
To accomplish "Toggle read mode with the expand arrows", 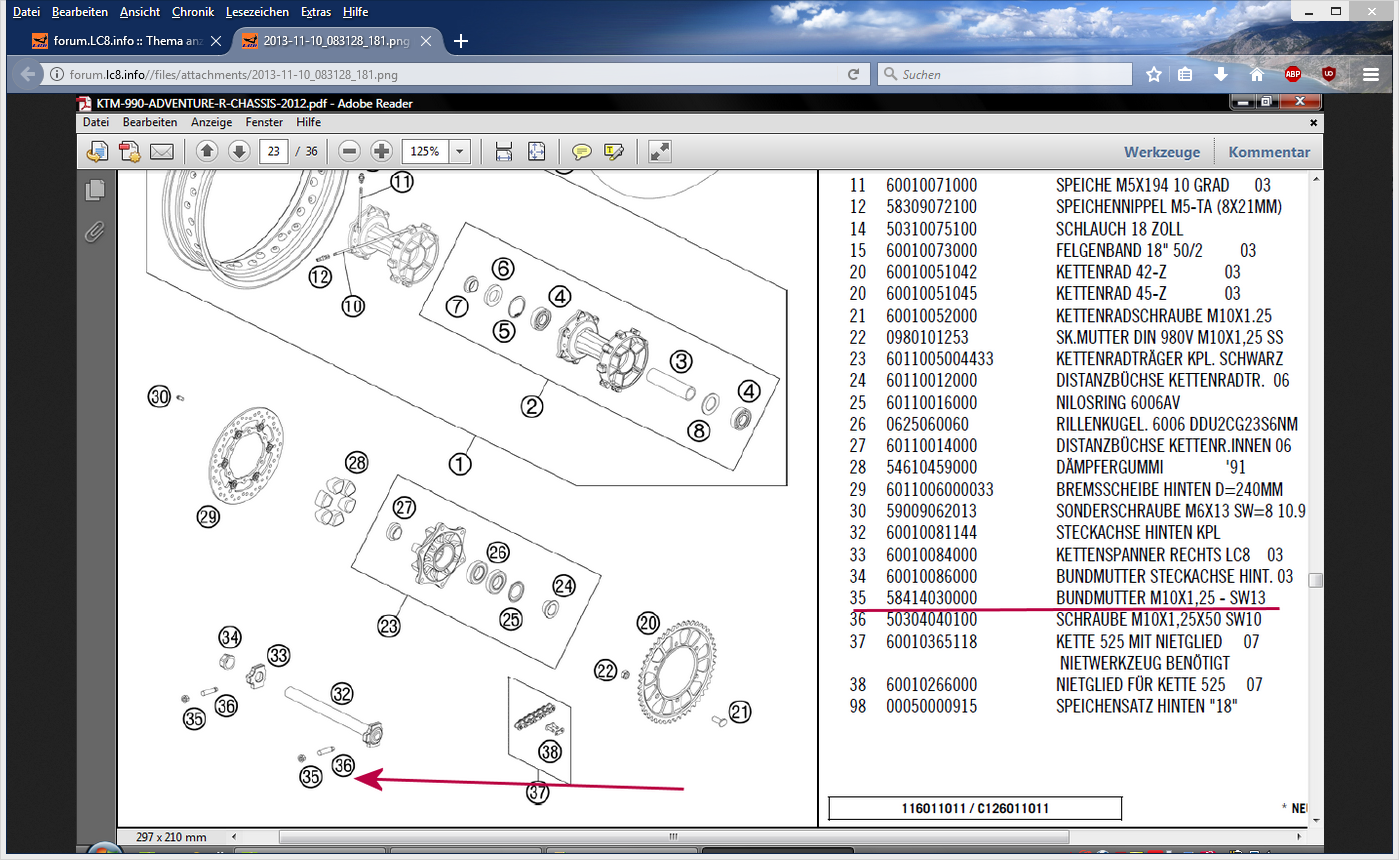I will point(659,151).
